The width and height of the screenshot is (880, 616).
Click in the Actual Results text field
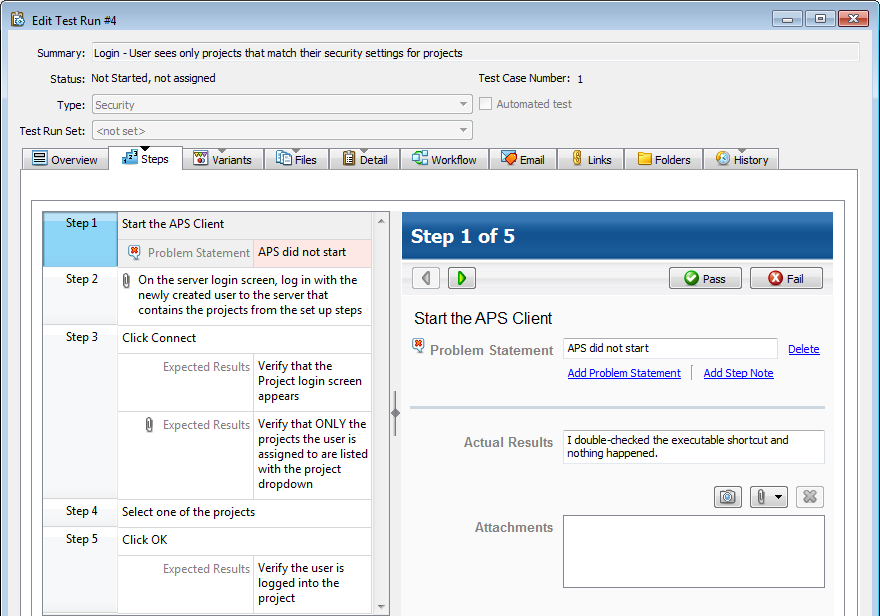(x=693, y=446)
